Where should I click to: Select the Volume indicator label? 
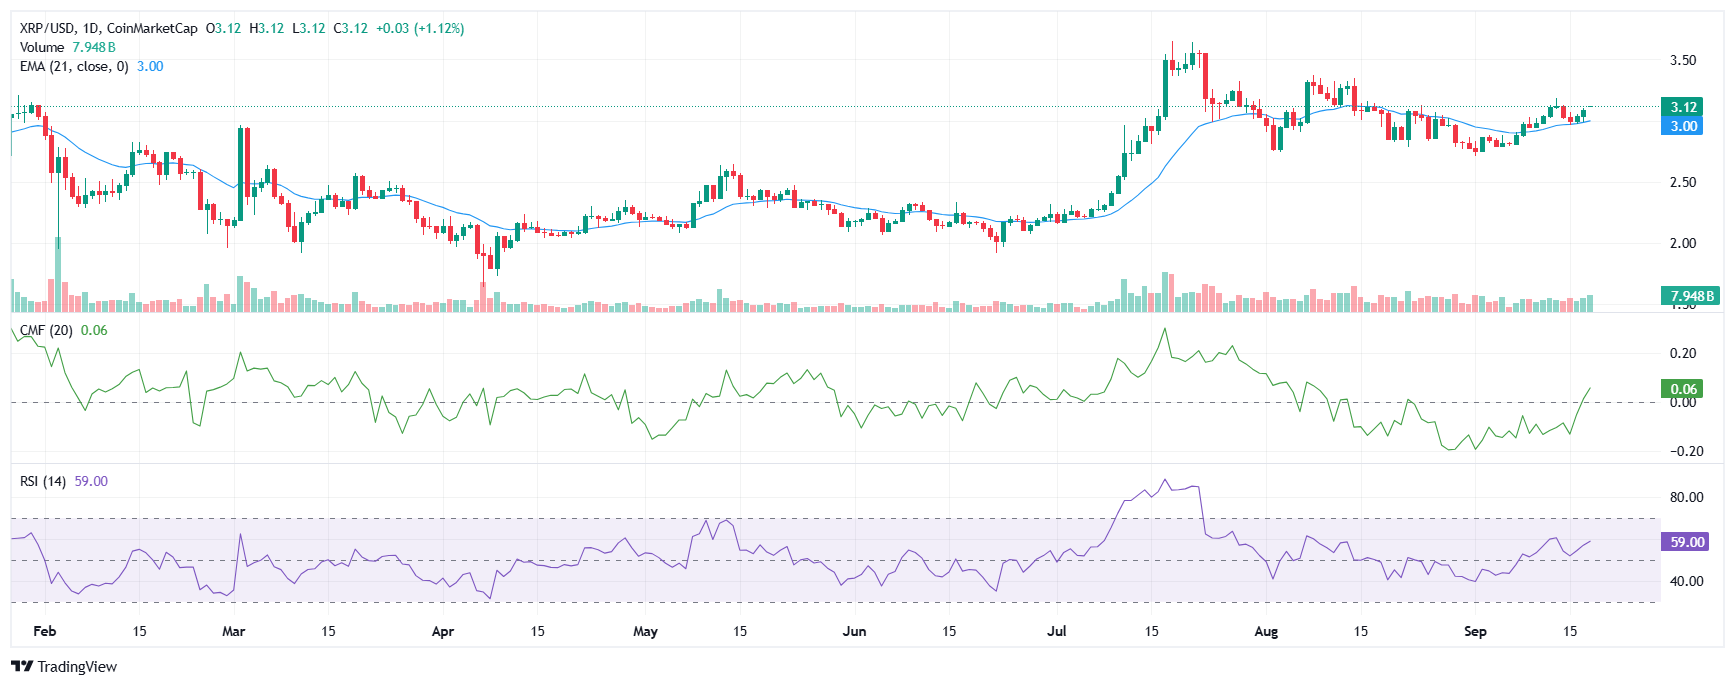(x=42, y=47)
